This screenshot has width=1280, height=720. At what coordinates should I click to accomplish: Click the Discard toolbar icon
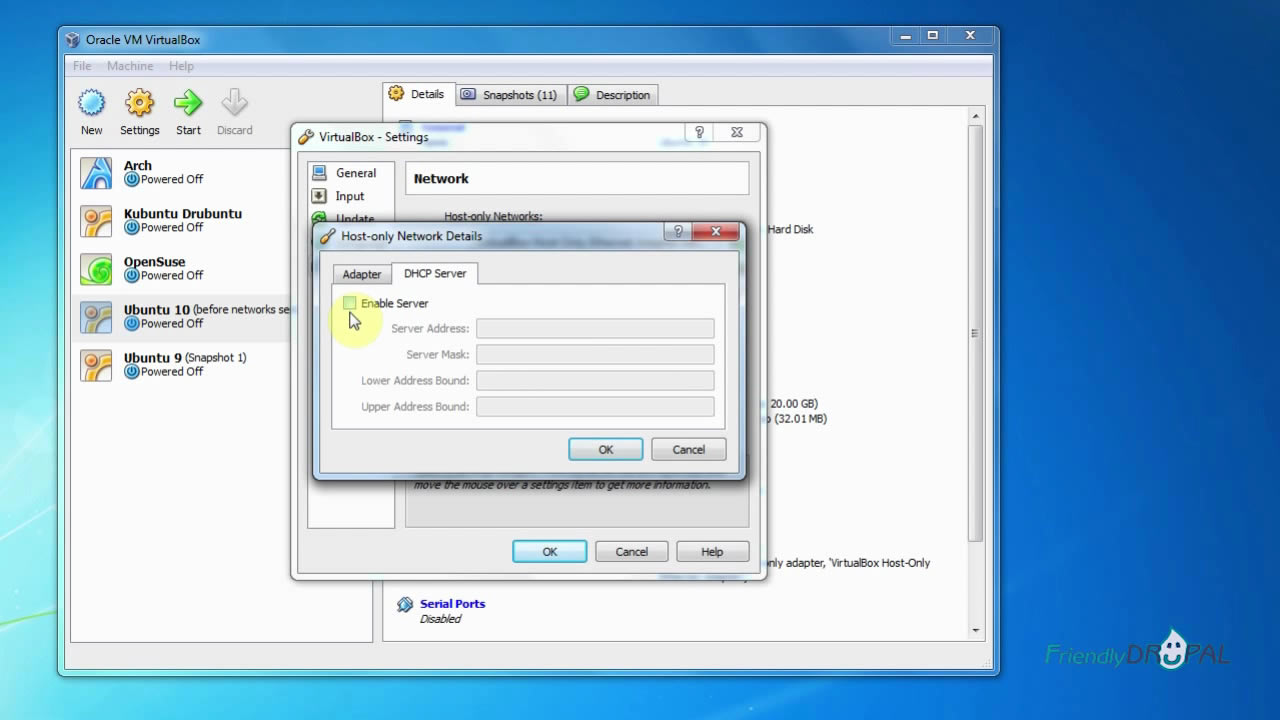[234, 103]
